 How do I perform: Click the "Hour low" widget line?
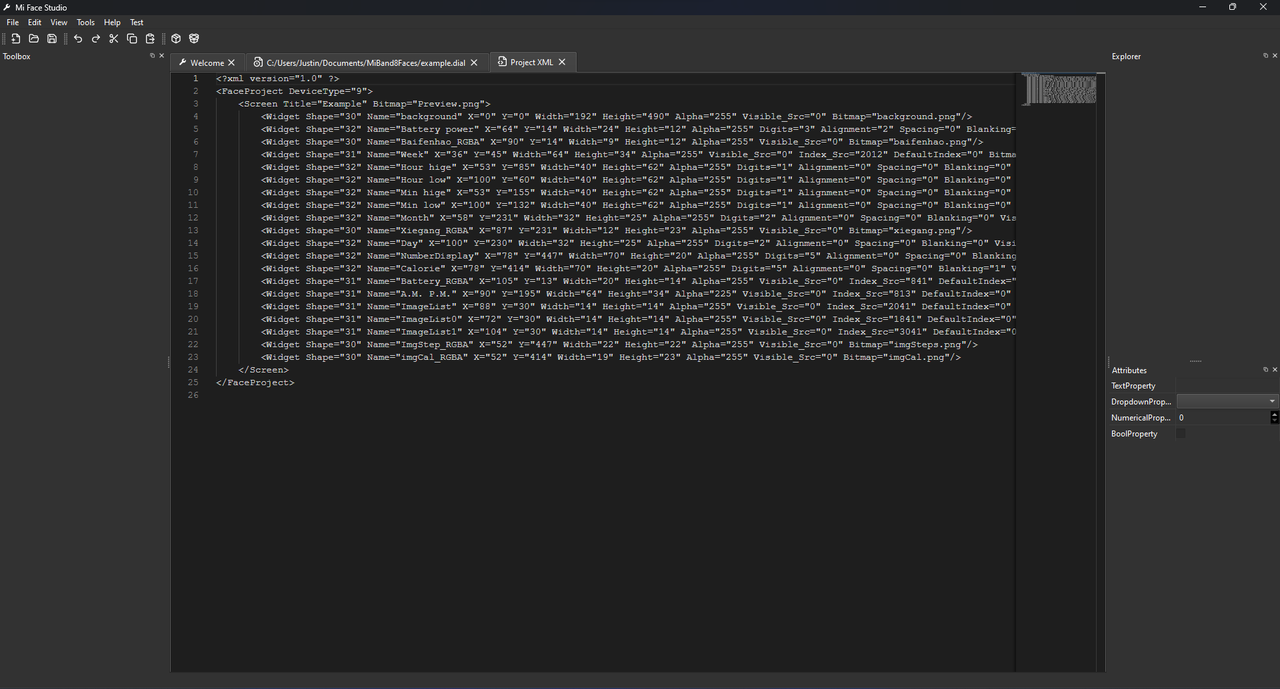point(638,180)
